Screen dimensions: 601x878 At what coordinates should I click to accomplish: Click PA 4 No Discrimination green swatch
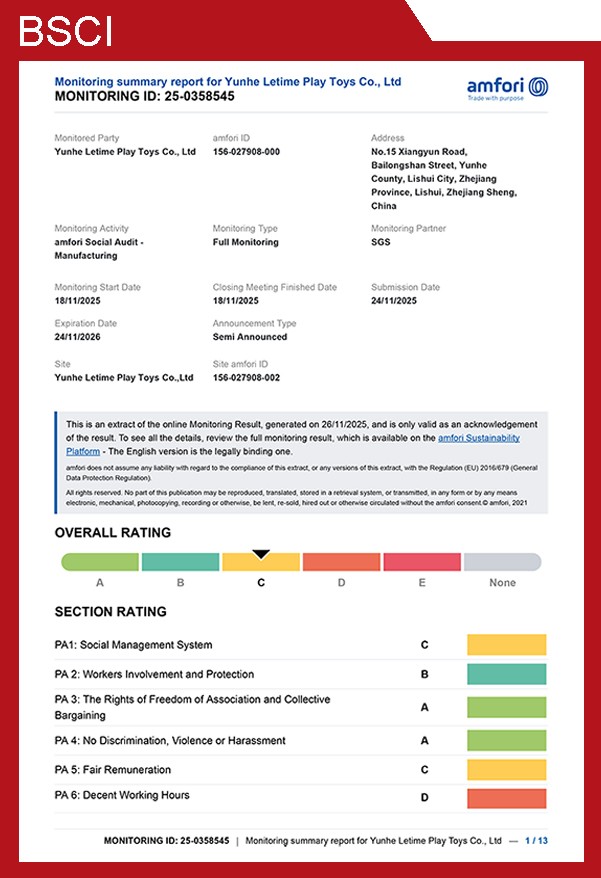pos(506,741)
